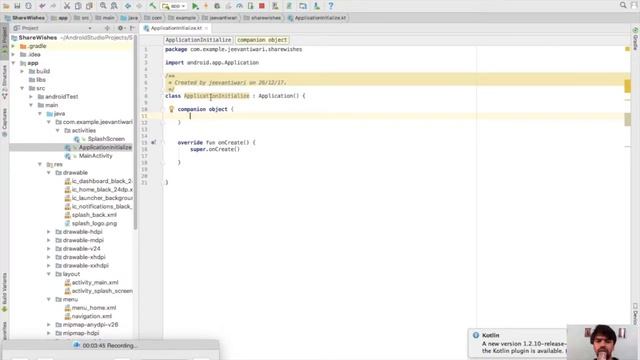Open MainActivity file in project tree
Viewport: 640px width, 360px height.
pyautogui.click(x=96, y=156)
